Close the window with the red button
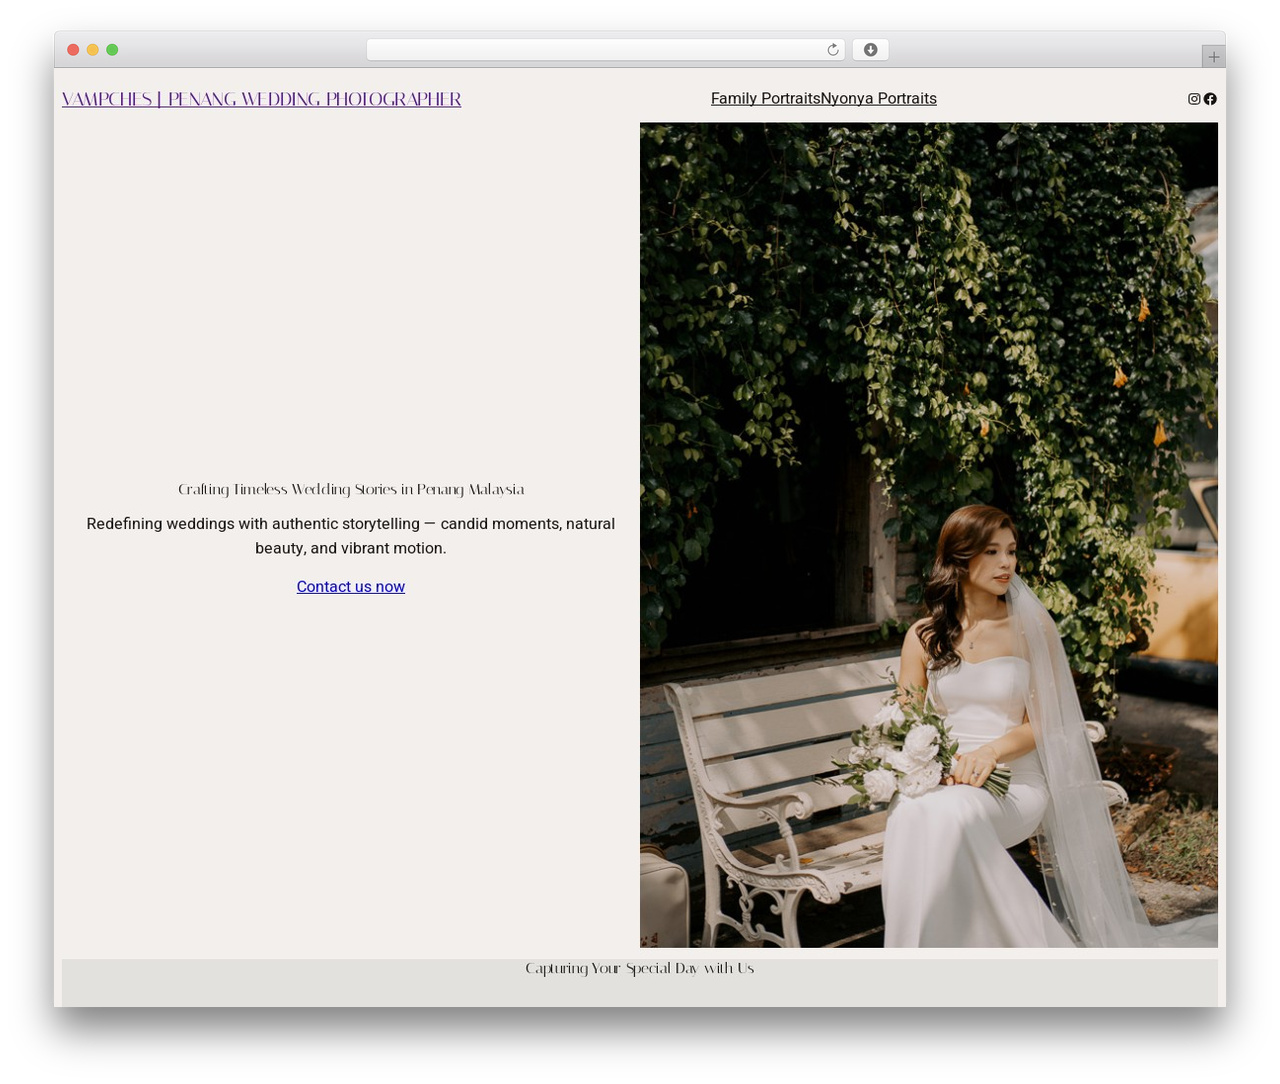 click(73, 50)
